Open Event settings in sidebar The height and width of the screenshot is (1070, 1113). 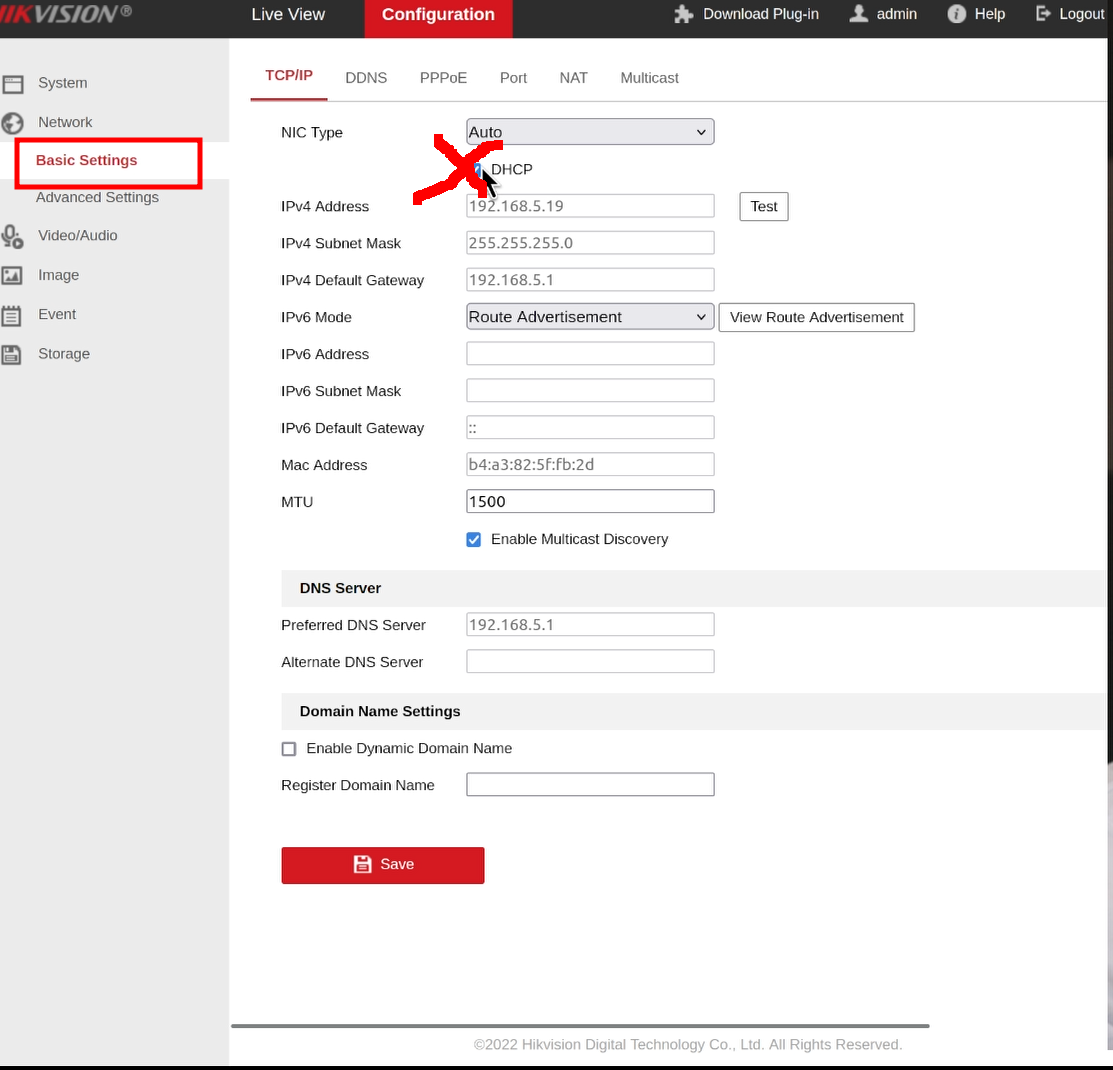[57, 315]
